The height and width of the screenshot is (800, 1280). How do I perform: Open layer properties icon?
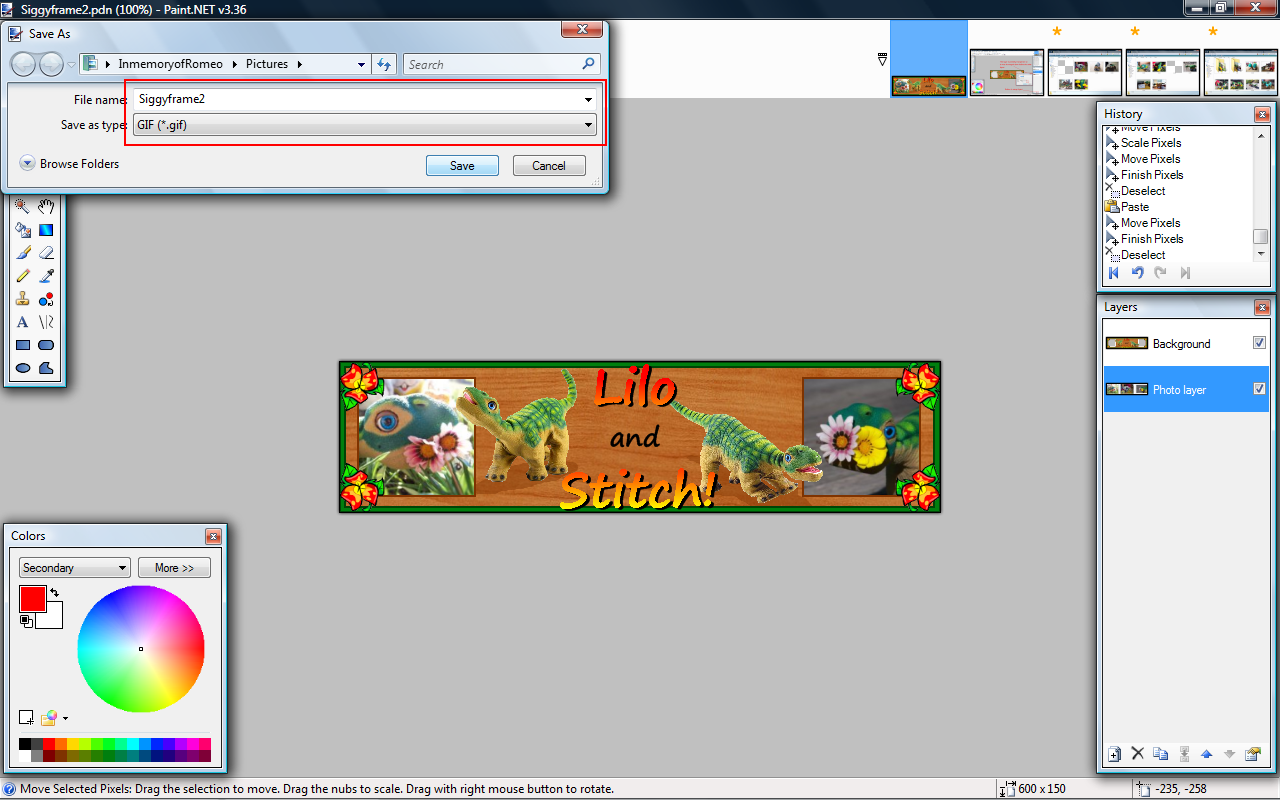coord(1252,754)
